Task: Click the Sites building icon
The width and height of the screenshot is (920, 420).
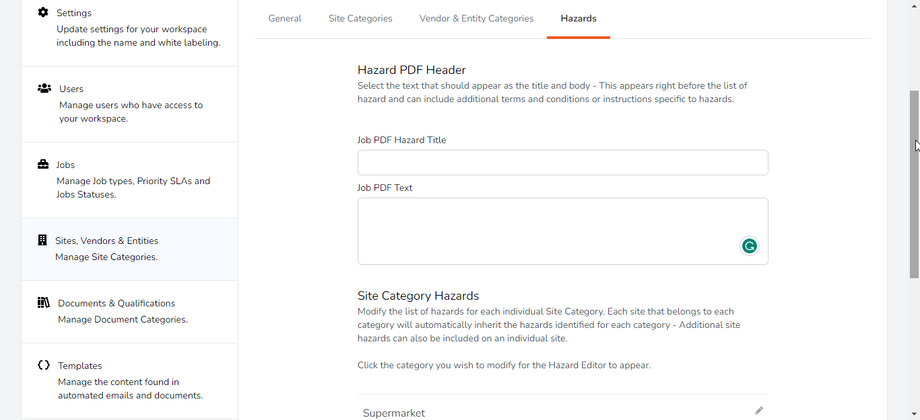Action: pos(42,240)
